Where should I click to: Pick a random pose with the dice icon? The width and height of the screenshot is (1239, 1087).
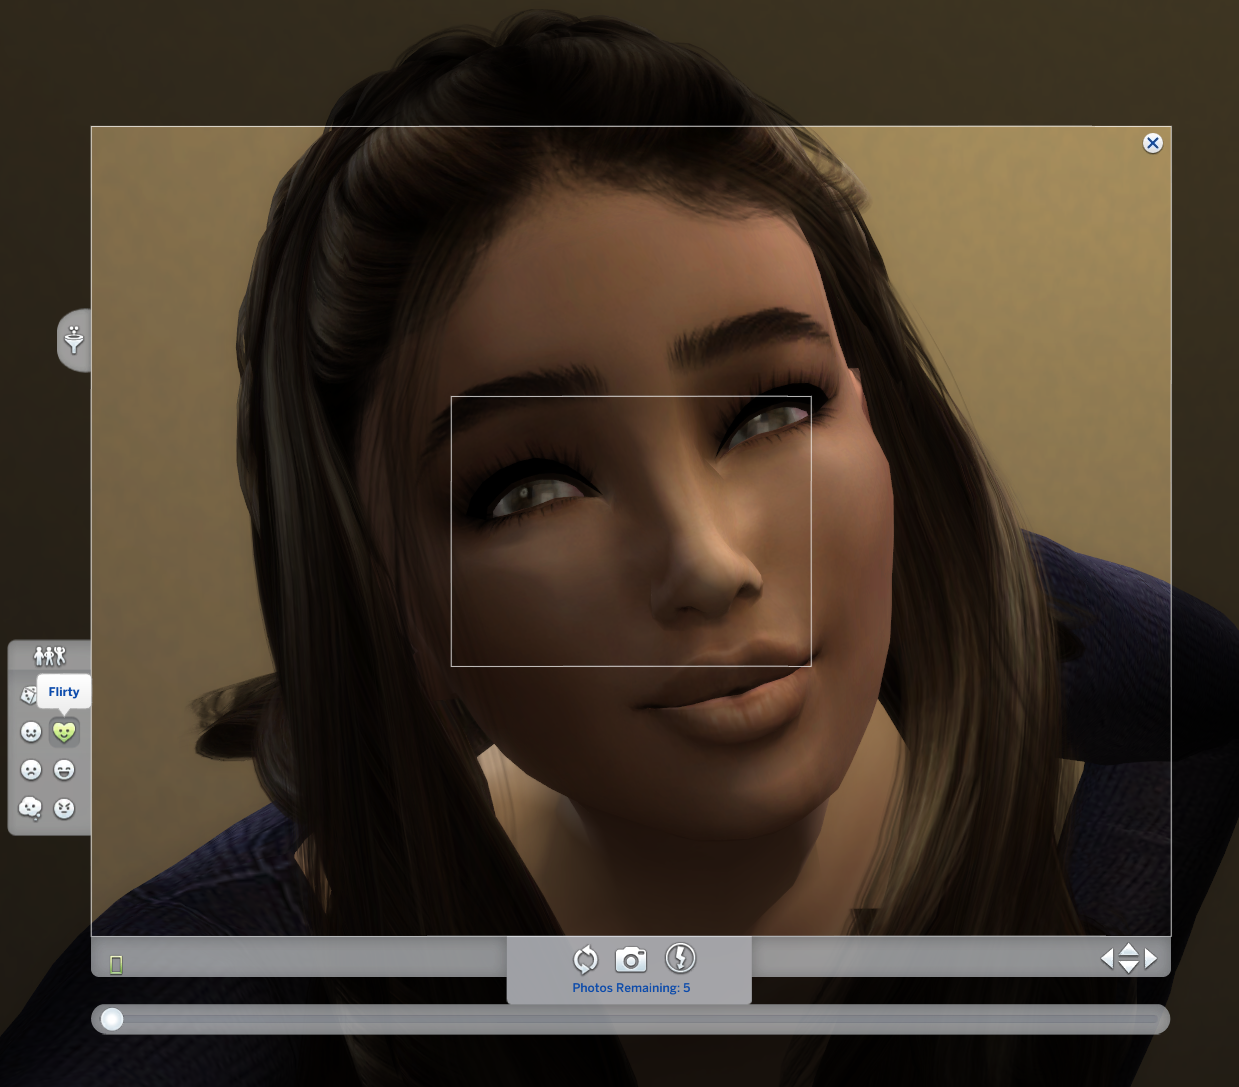[29, 694]
